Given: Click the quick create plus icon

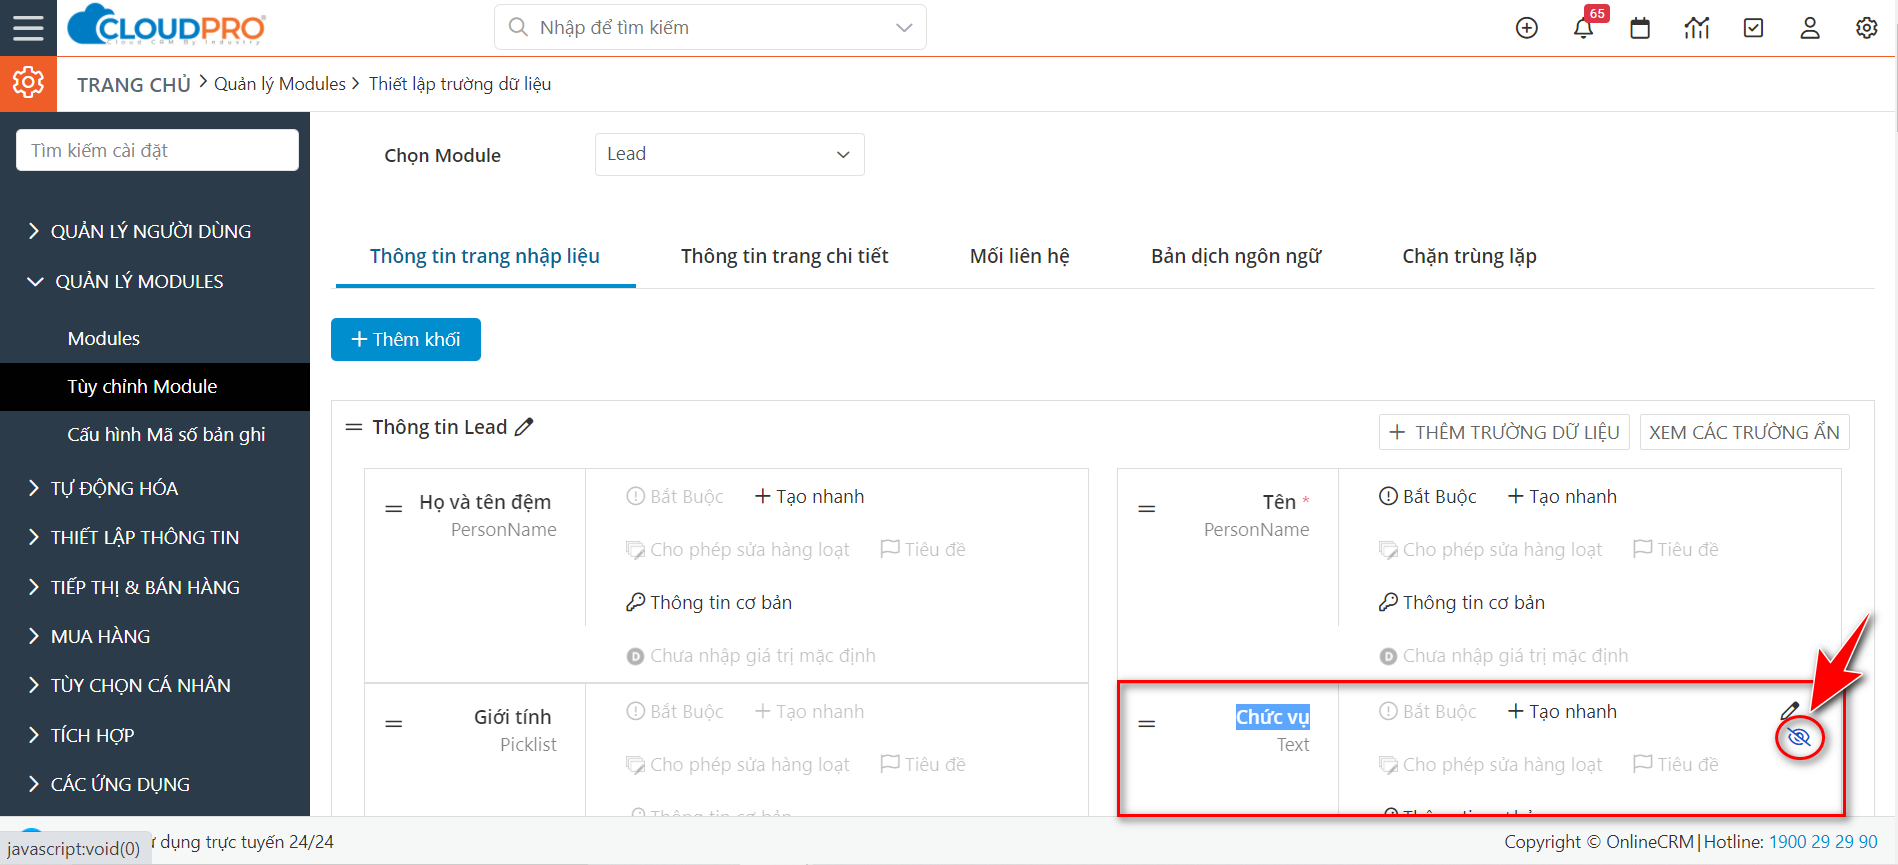Looking at the screenshot, I should [x=1526, y=28].
